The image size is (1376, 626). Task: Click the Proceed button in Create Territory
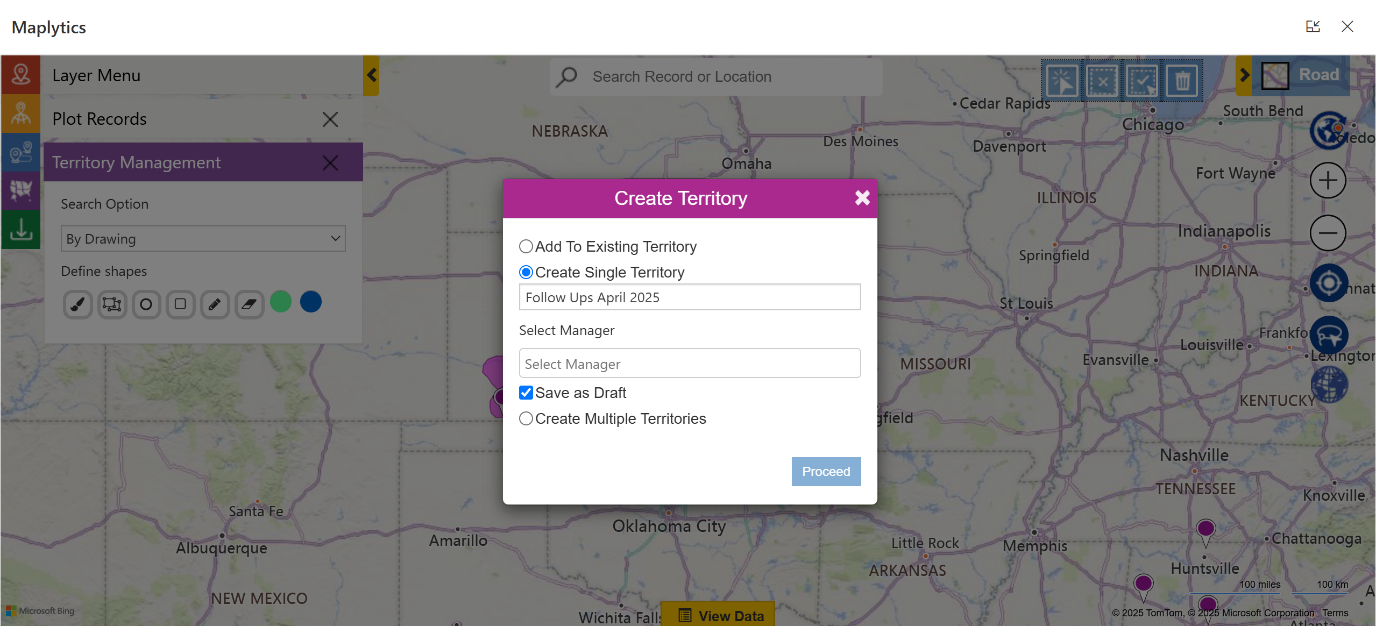(826, 471)
